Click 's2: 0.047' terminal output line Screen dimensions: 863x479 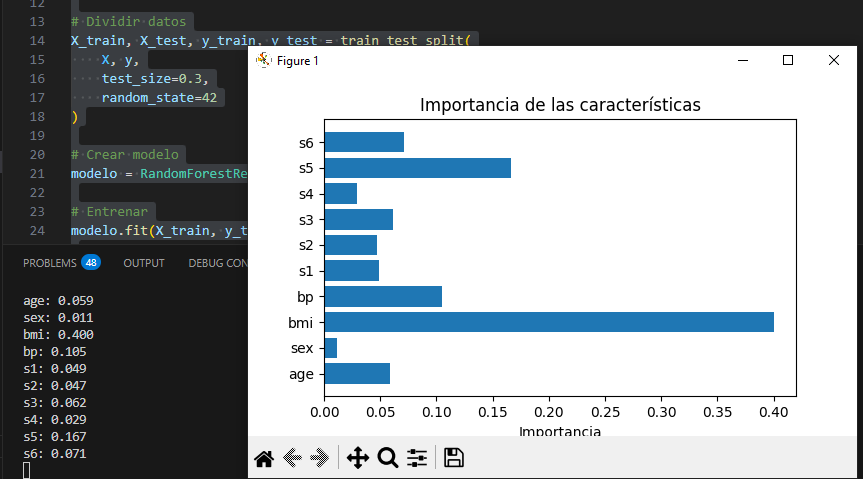[x=55, y=386]
